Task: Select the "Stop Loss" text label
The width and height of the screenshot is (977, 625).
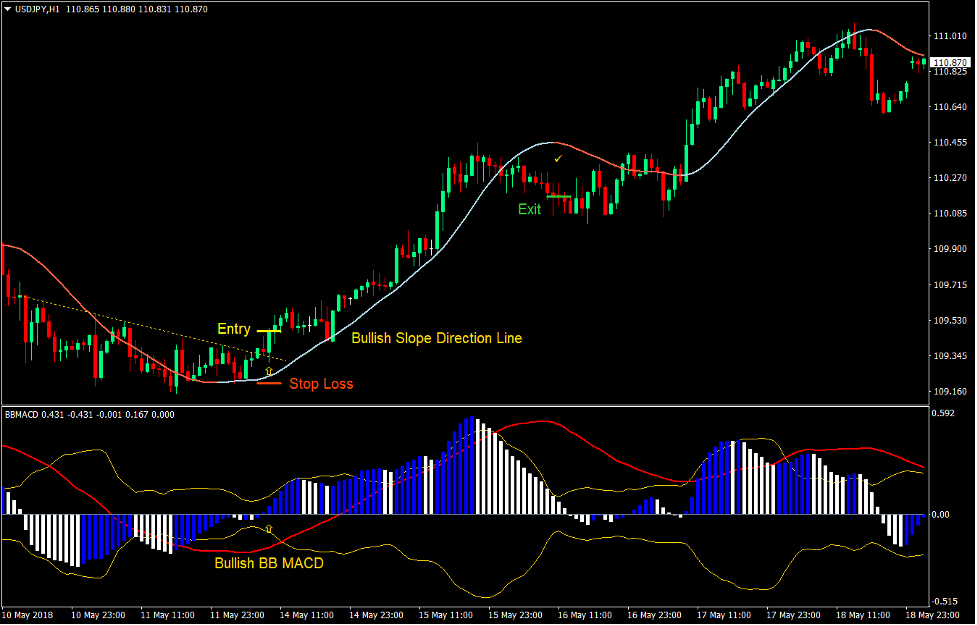Action: 321,383
